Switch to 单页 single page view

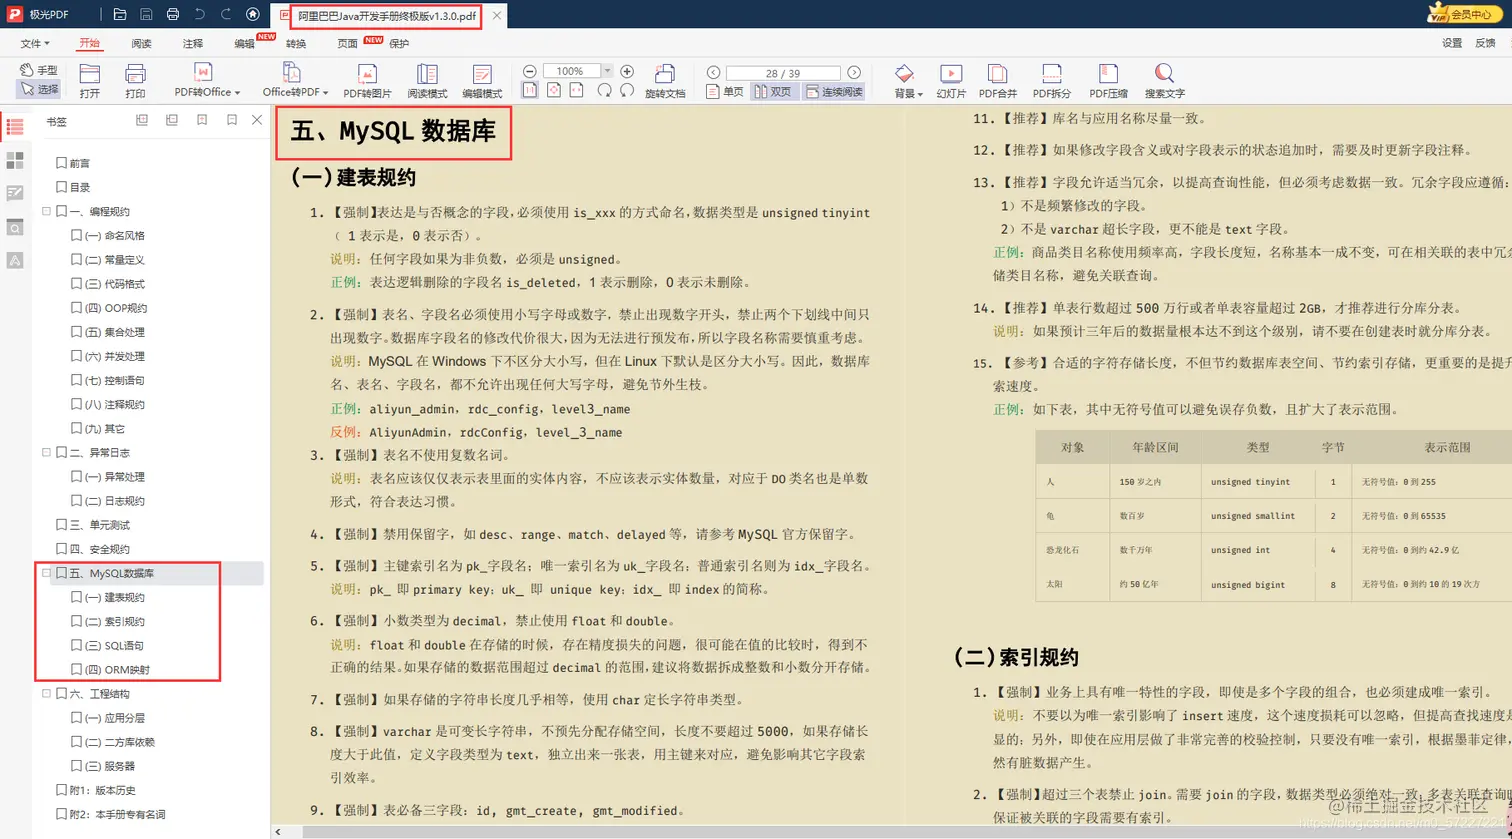pos(725,91)
